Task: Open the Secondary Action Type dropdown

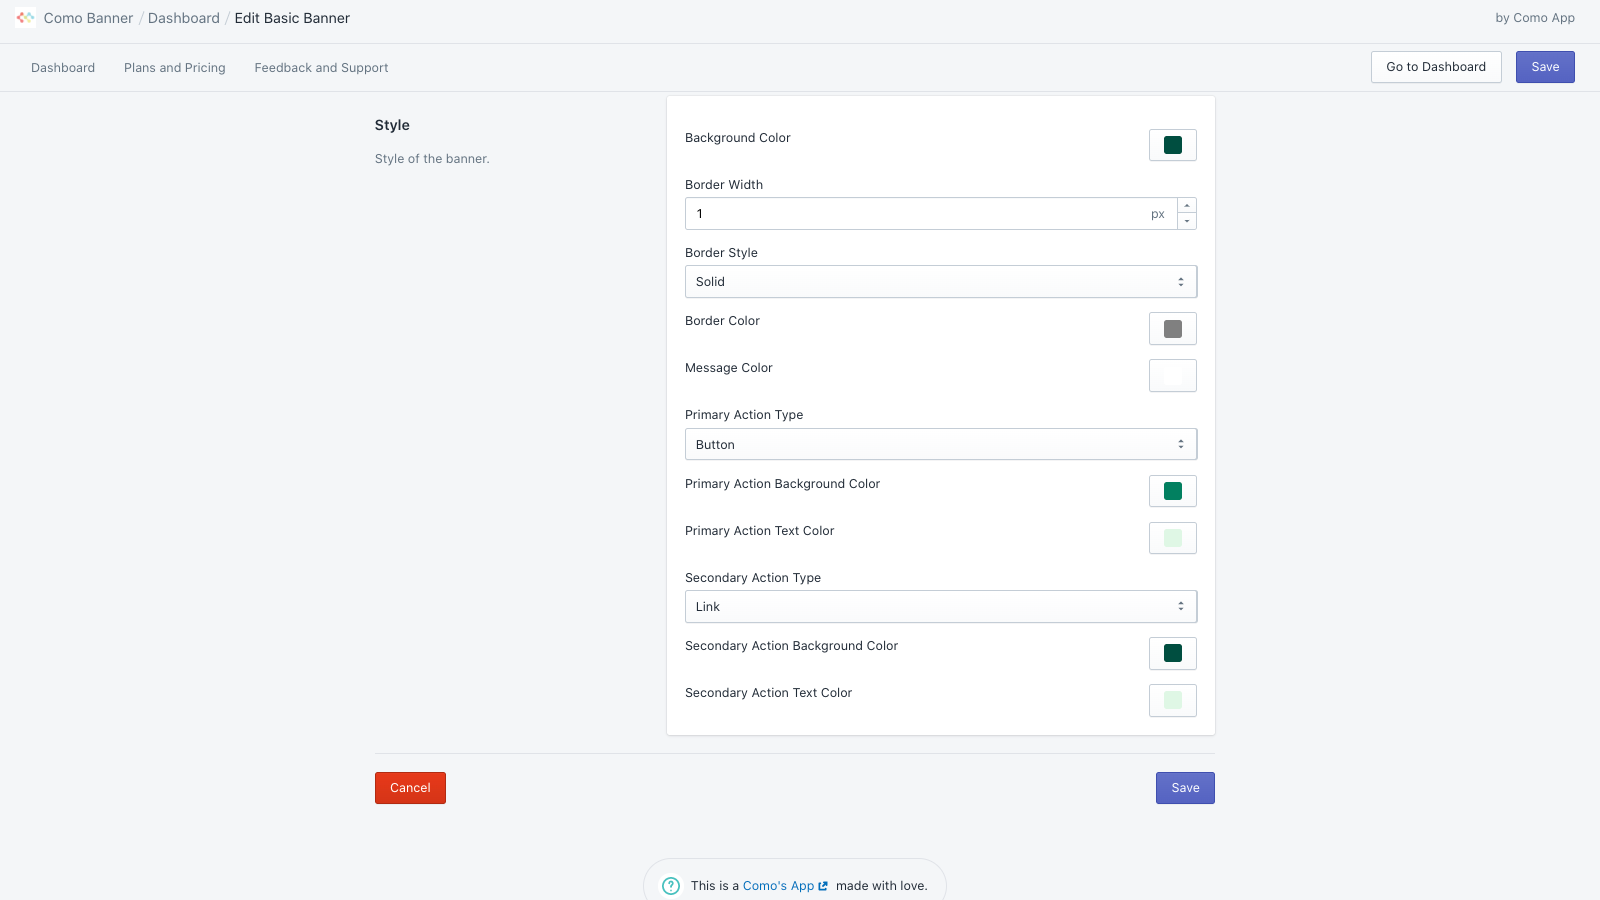Action: tap(941, 607)
